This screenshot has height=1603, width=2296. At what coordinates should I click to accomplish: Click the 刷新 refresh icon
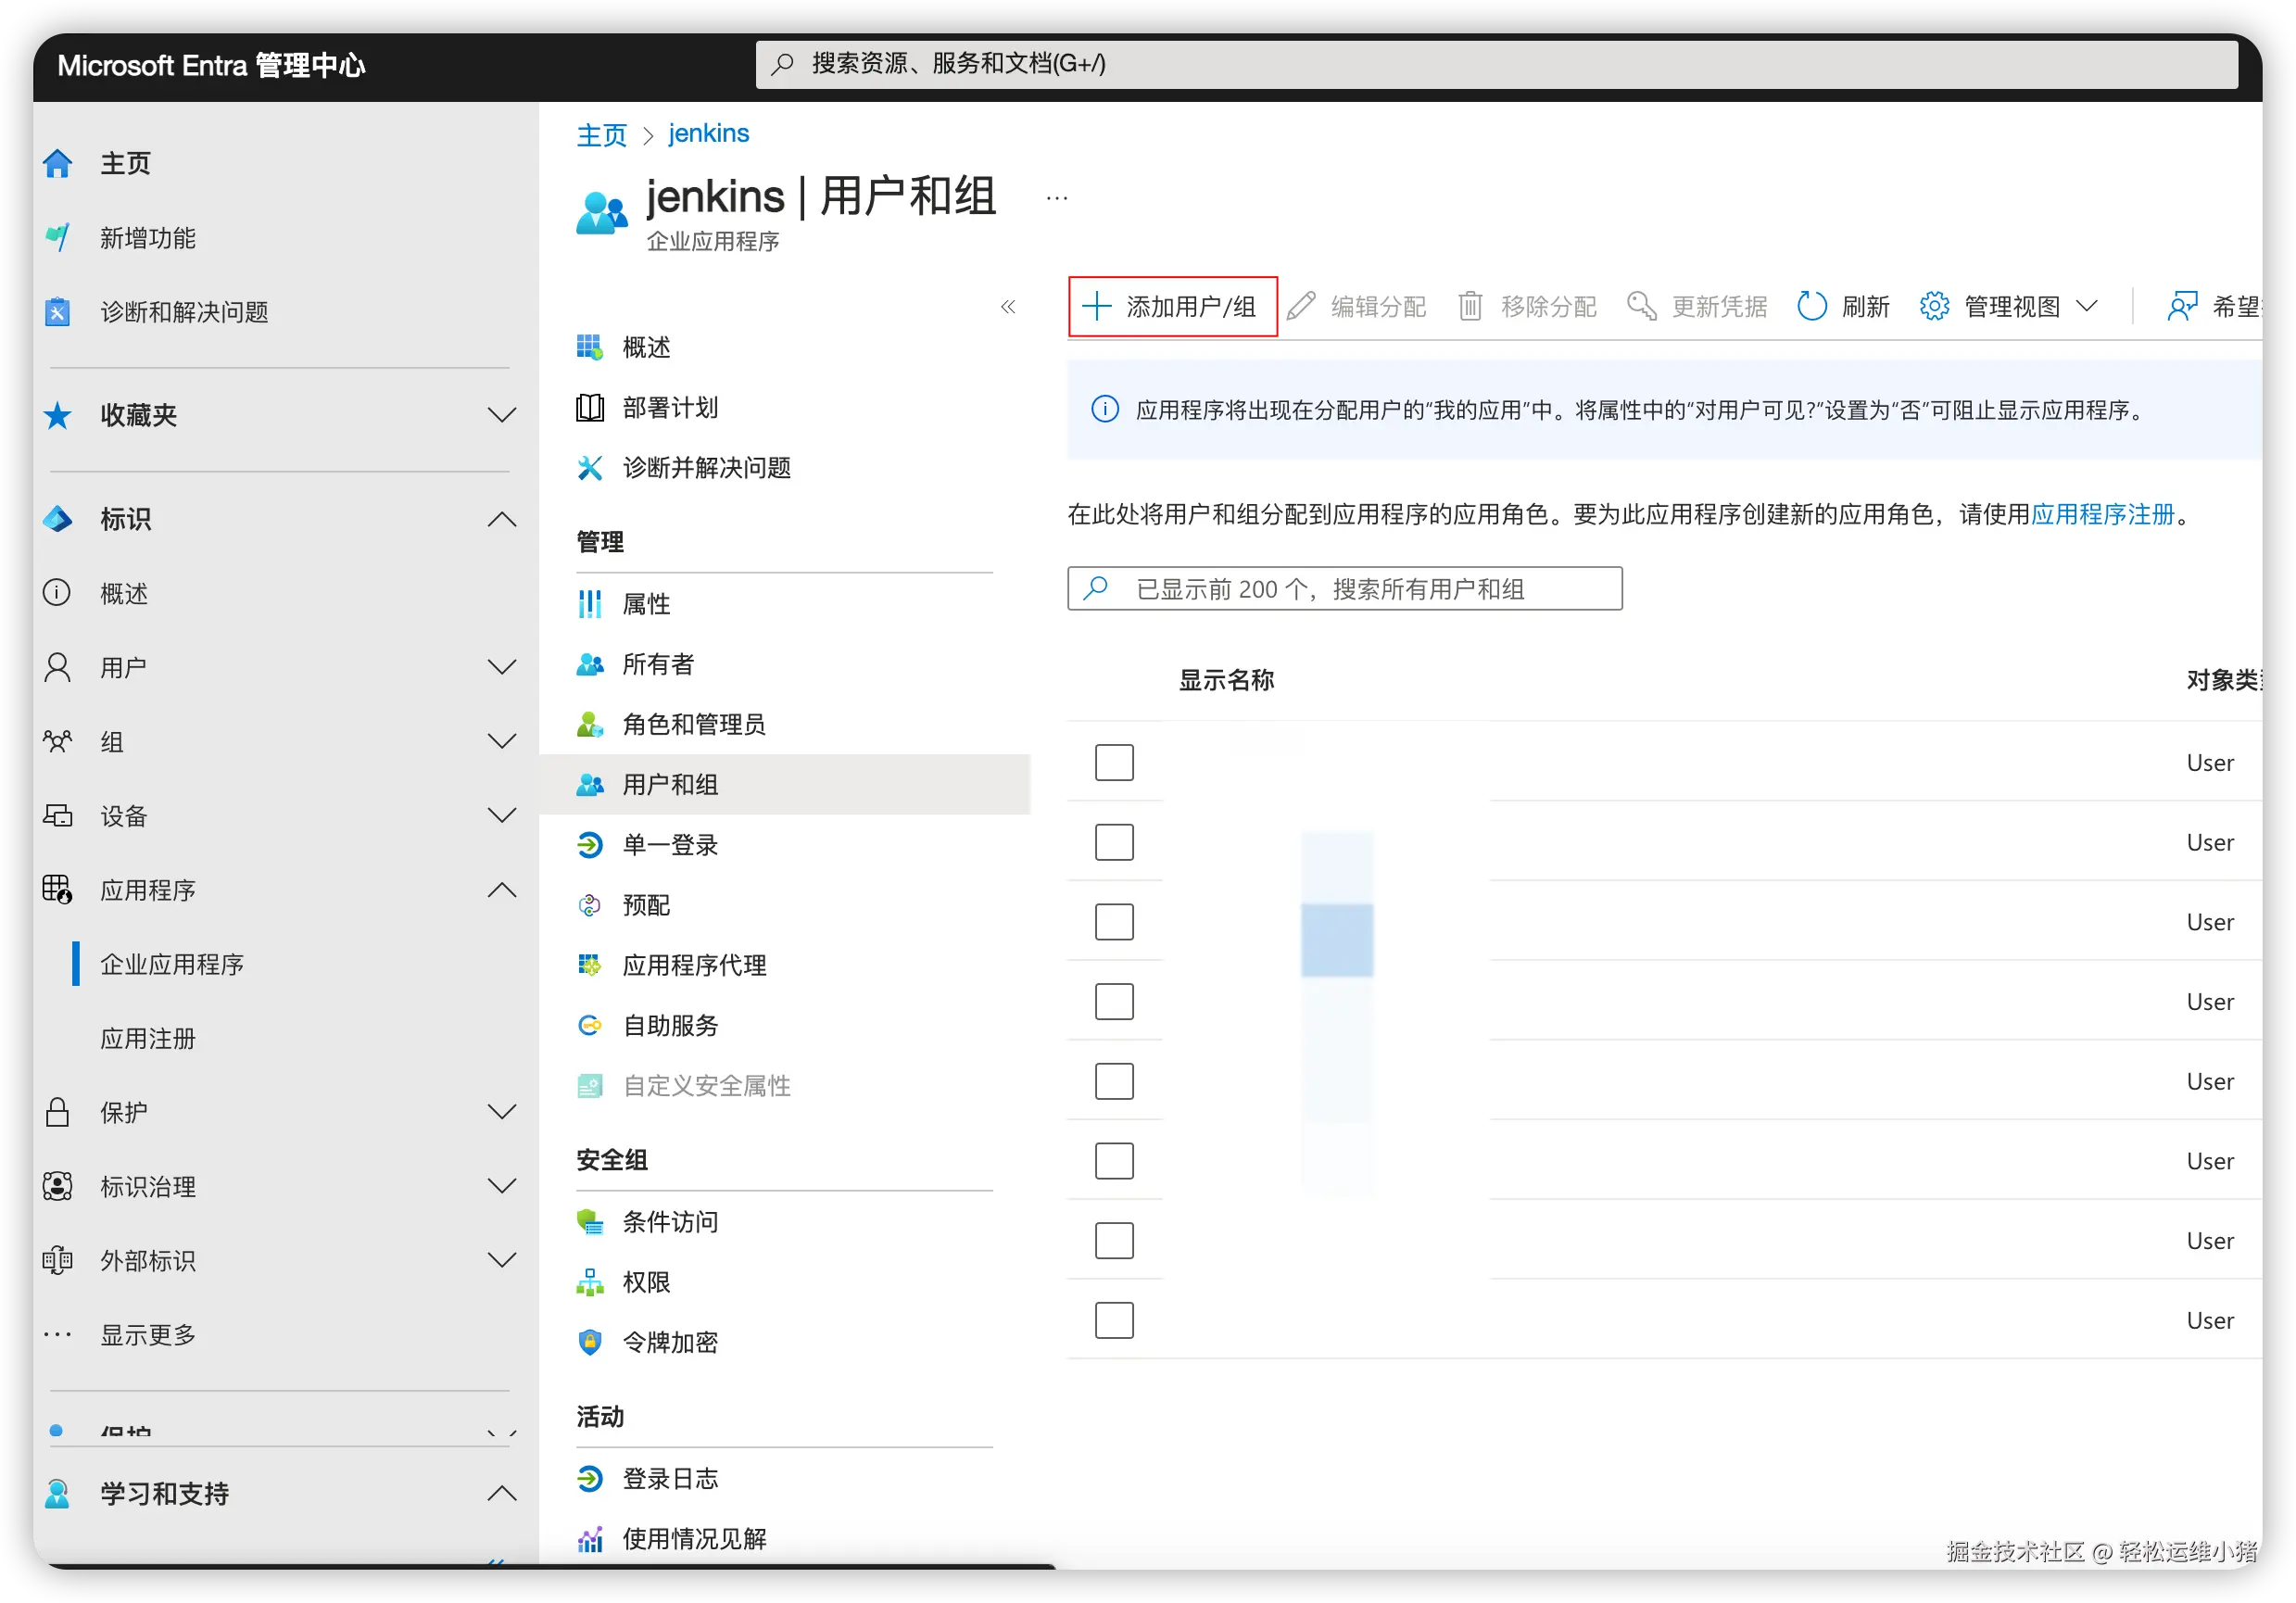click(x=1811, y=306)
